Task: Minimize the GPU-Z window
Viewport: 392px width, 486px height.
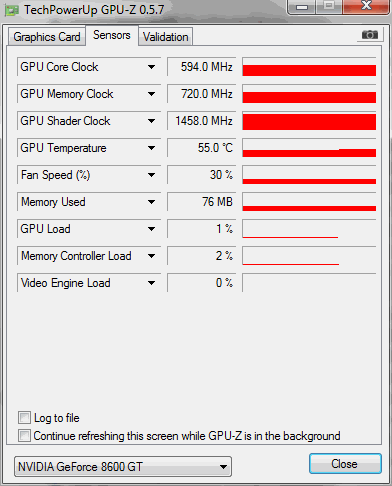Action: [302, 6]
